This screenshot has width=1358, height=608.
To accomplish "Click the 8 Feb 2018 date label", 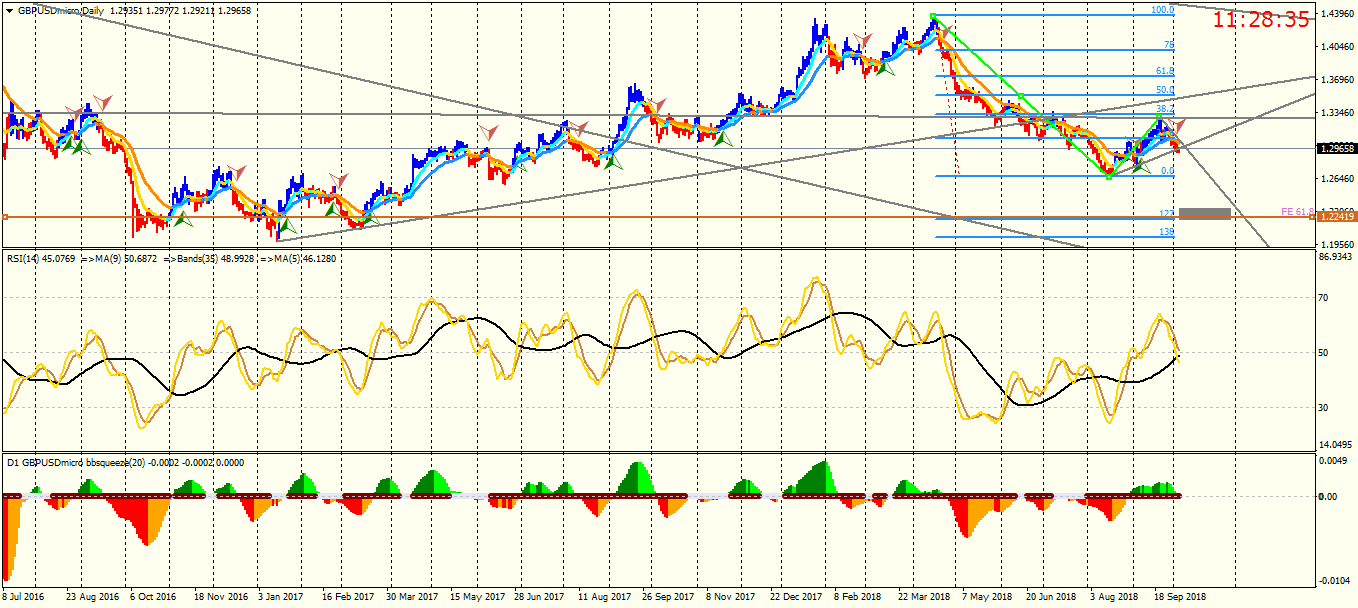I will pyautogui.click(x=857, y=596).
